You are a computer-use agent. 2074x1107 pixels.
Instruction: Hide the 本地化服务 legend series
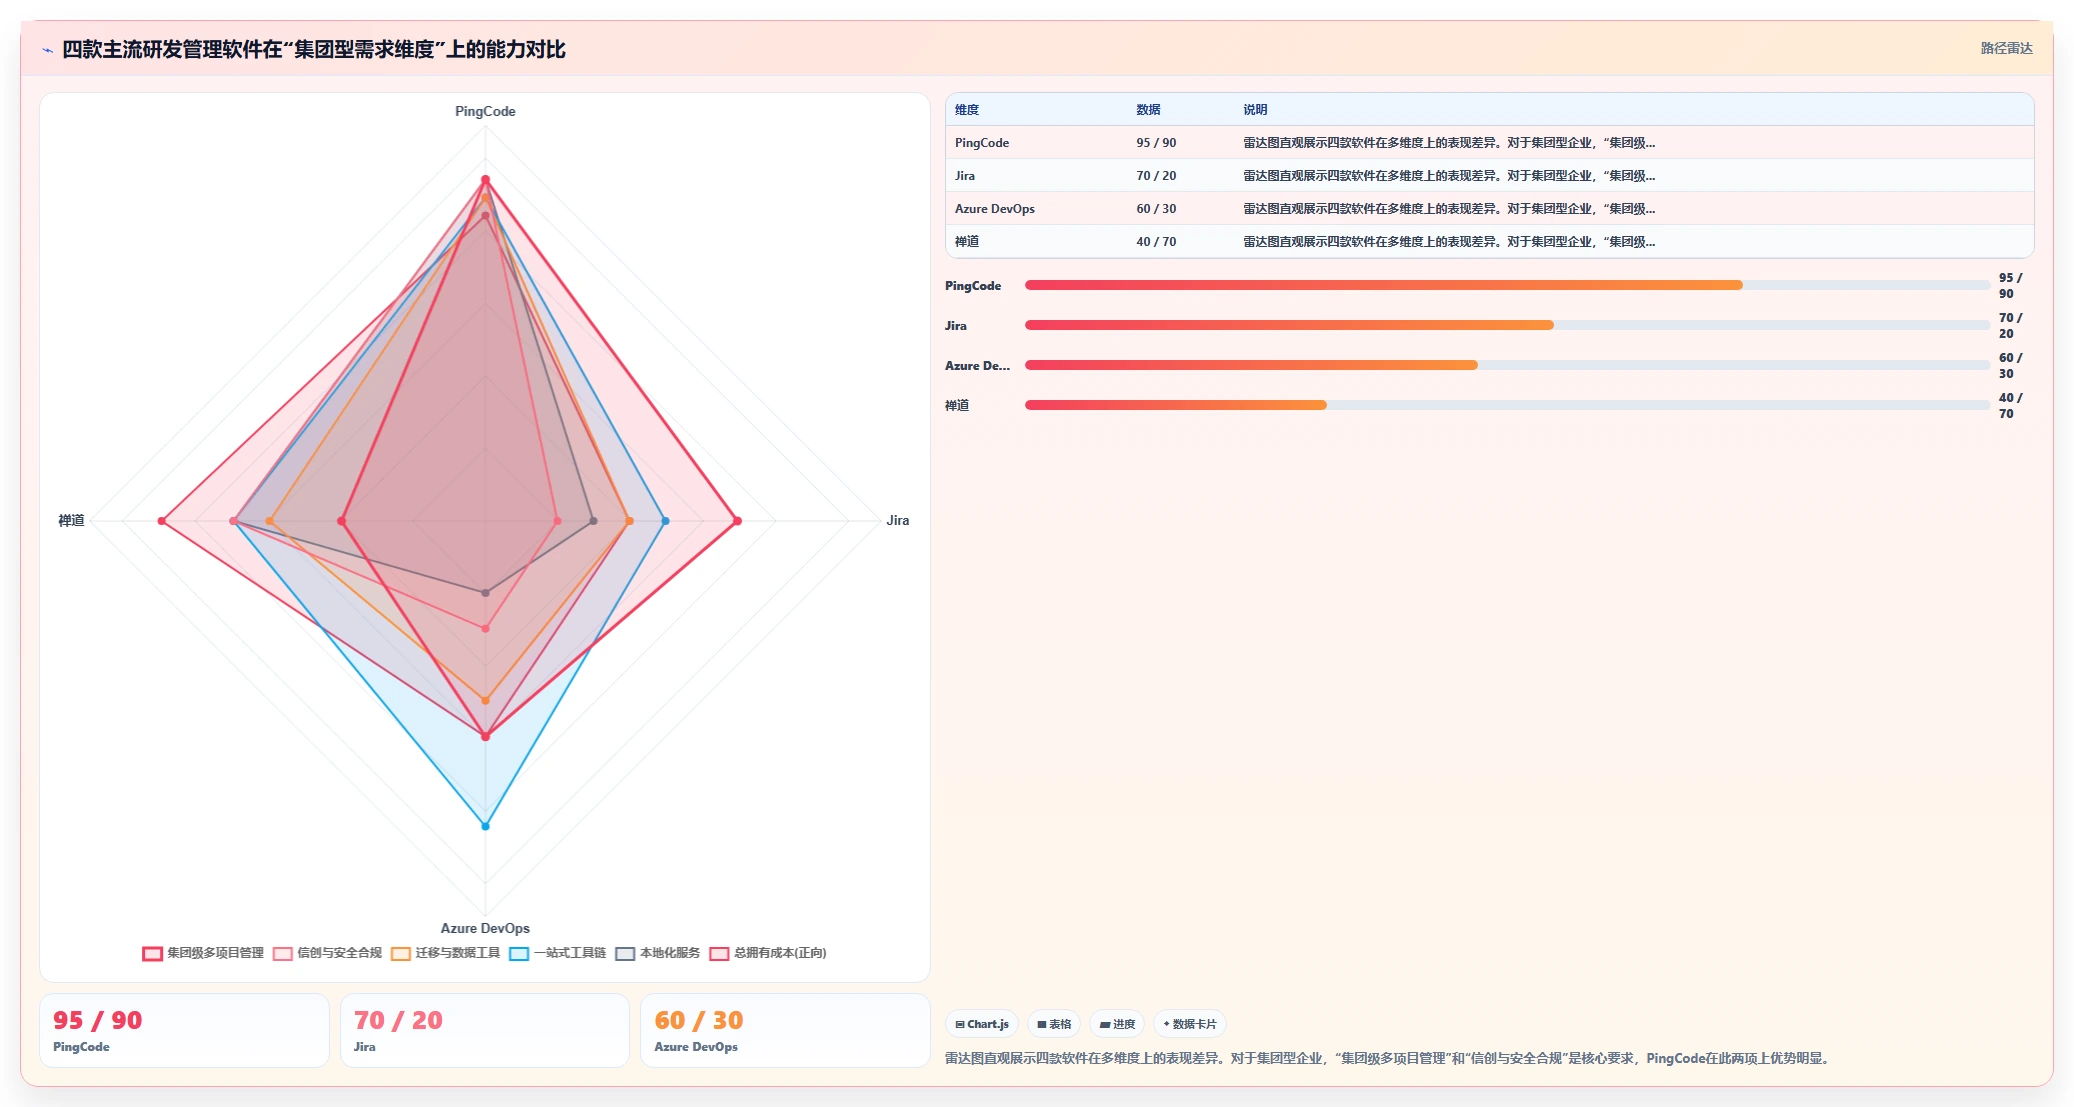[658, 953]
